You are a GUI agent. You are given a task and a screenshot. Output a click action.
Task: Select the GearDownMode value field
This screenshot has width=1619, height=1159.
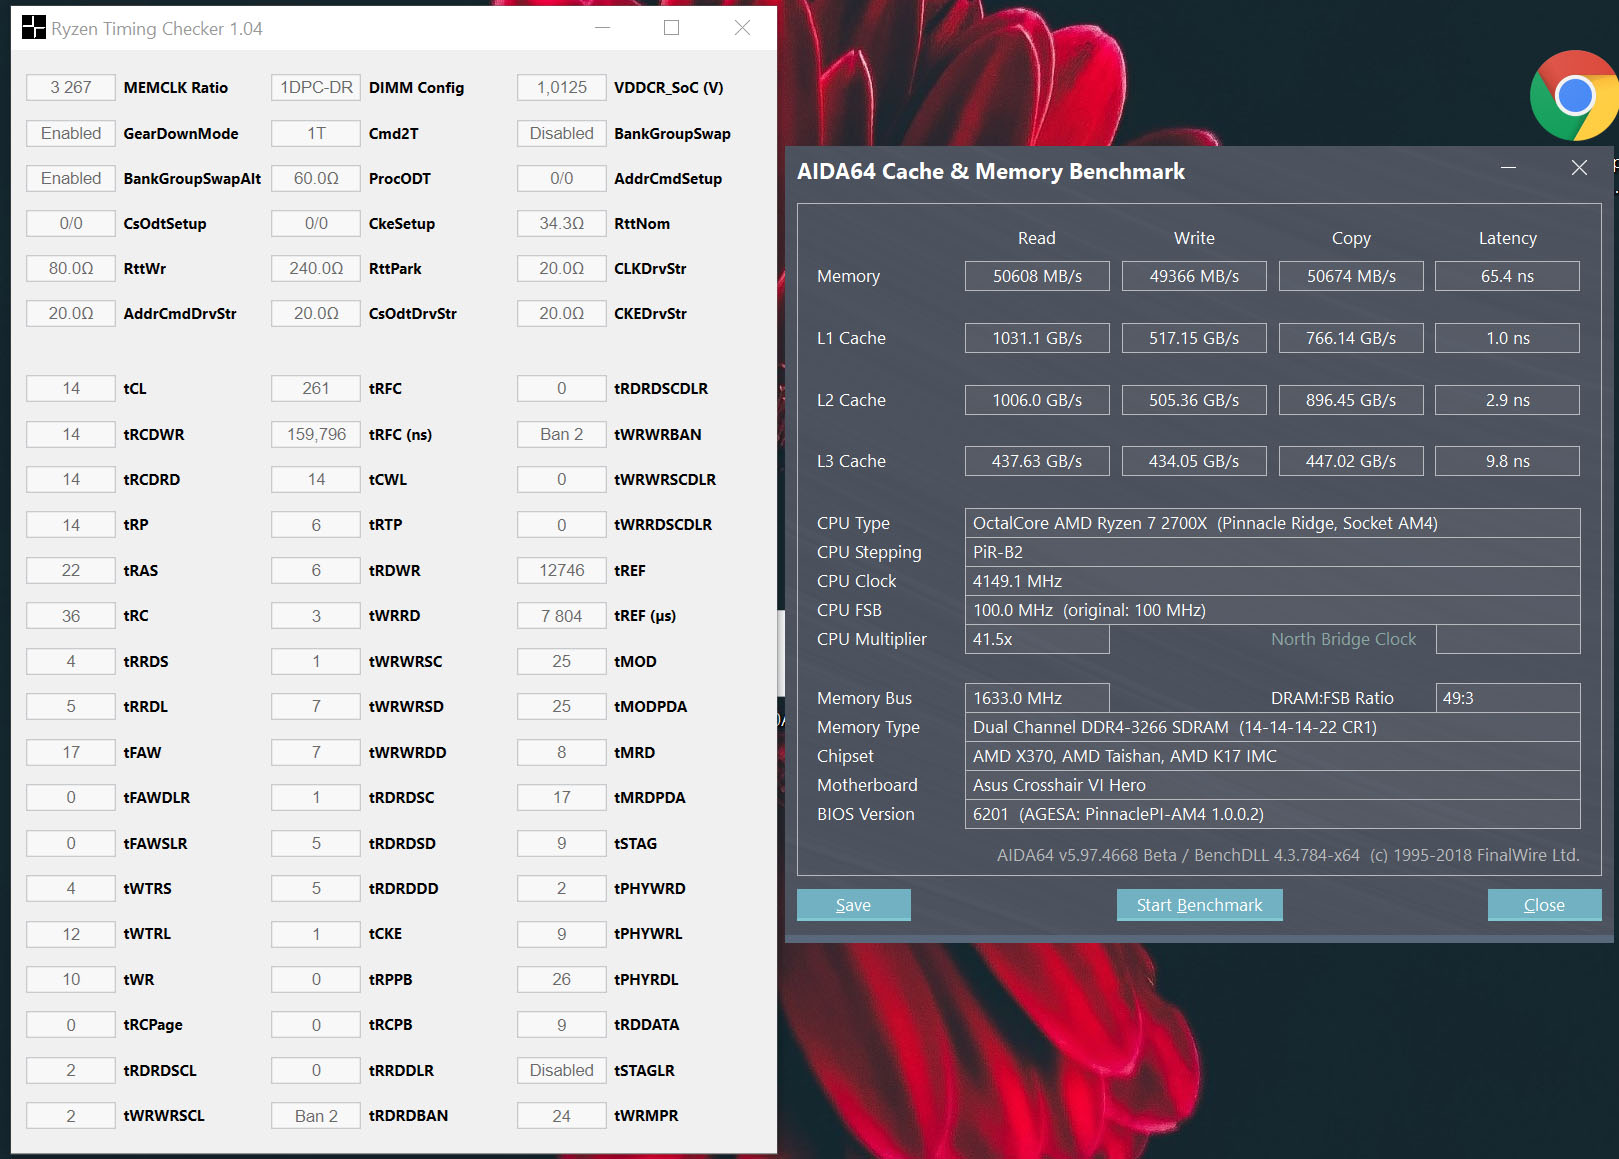pos(71,133)
